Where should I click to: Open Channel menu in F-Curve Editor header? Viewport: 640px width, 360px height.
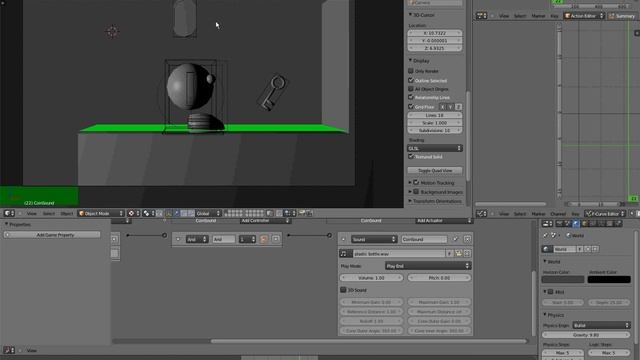(558, 213)
